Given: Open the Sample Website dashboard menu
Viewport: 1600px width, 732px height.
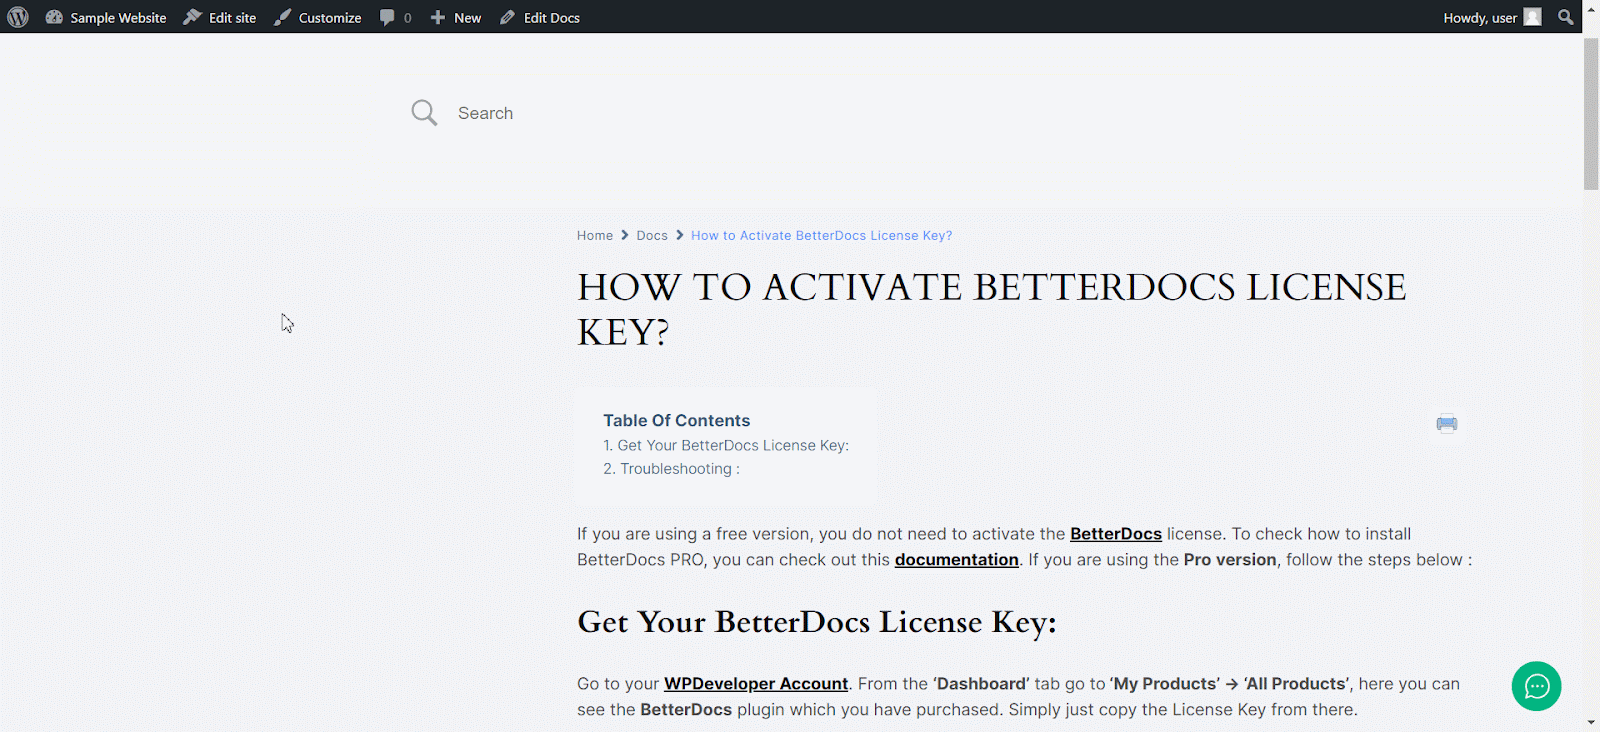Looking at the screenshot, I should (x=106, y=18).
